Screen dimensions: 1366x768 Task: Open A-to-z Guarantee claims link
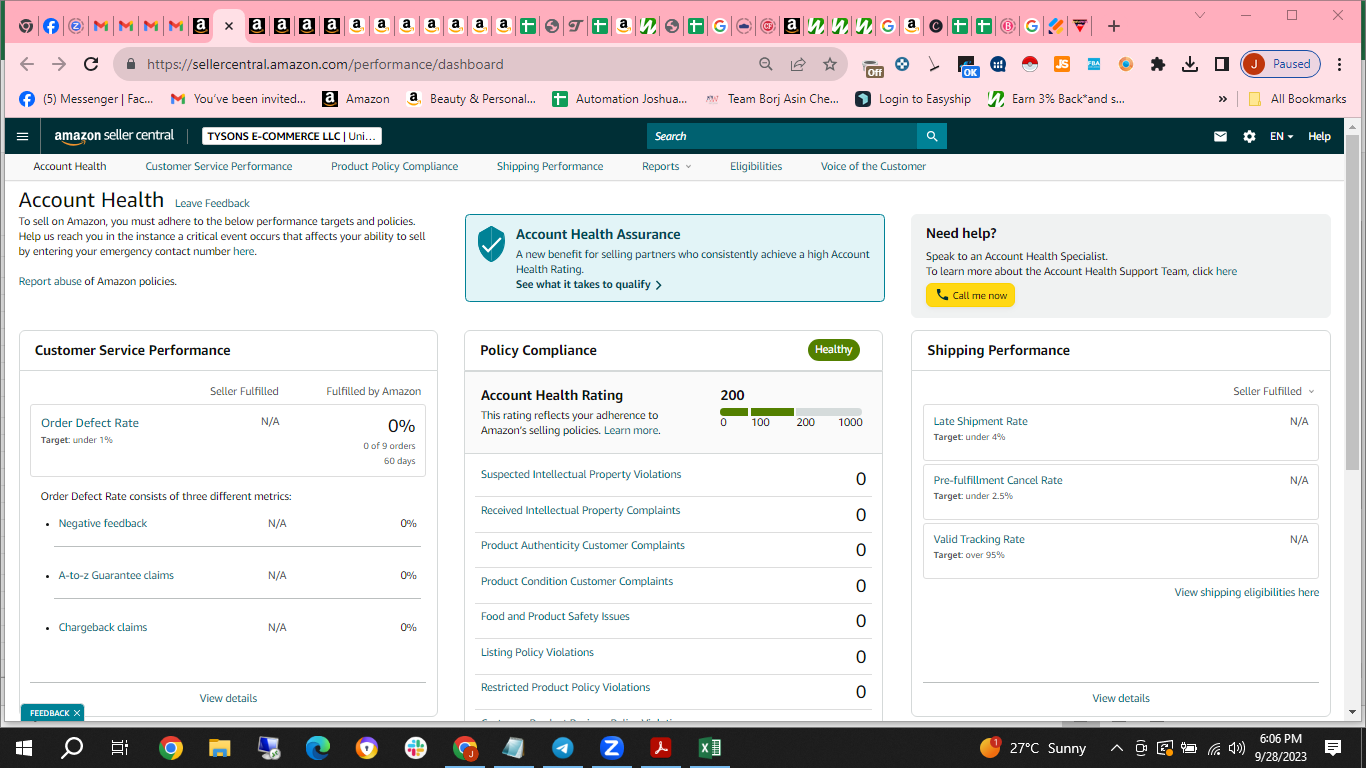coord(116,575)
